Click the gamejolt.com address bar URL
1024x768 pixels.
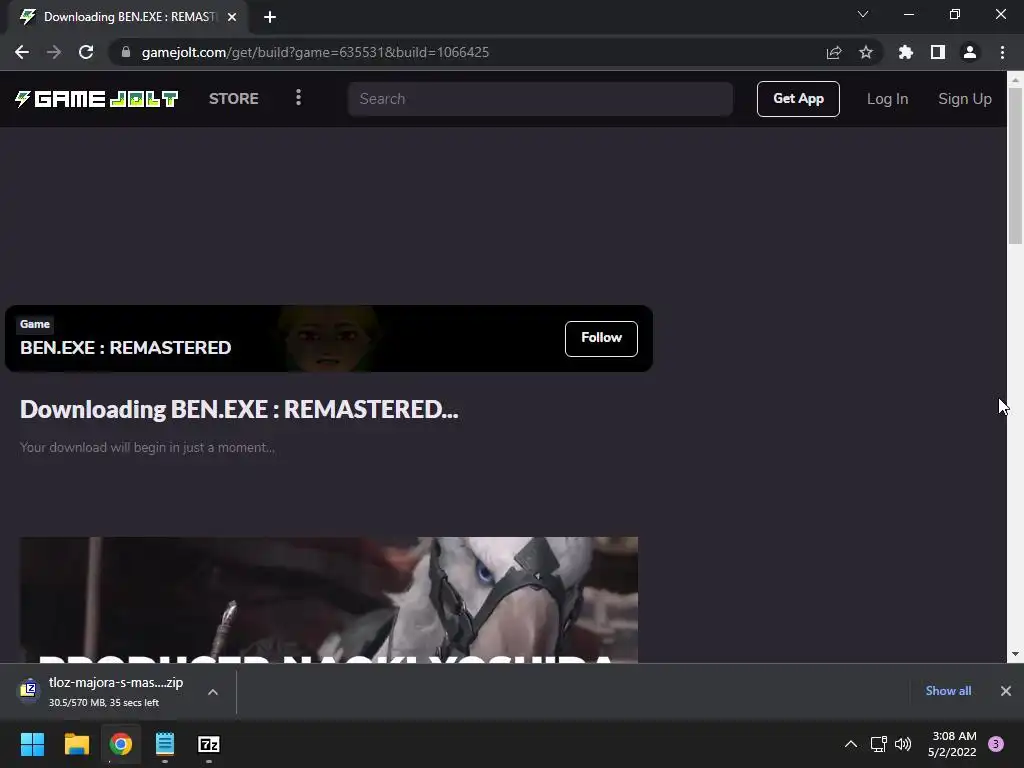click(x=315, y=52)
